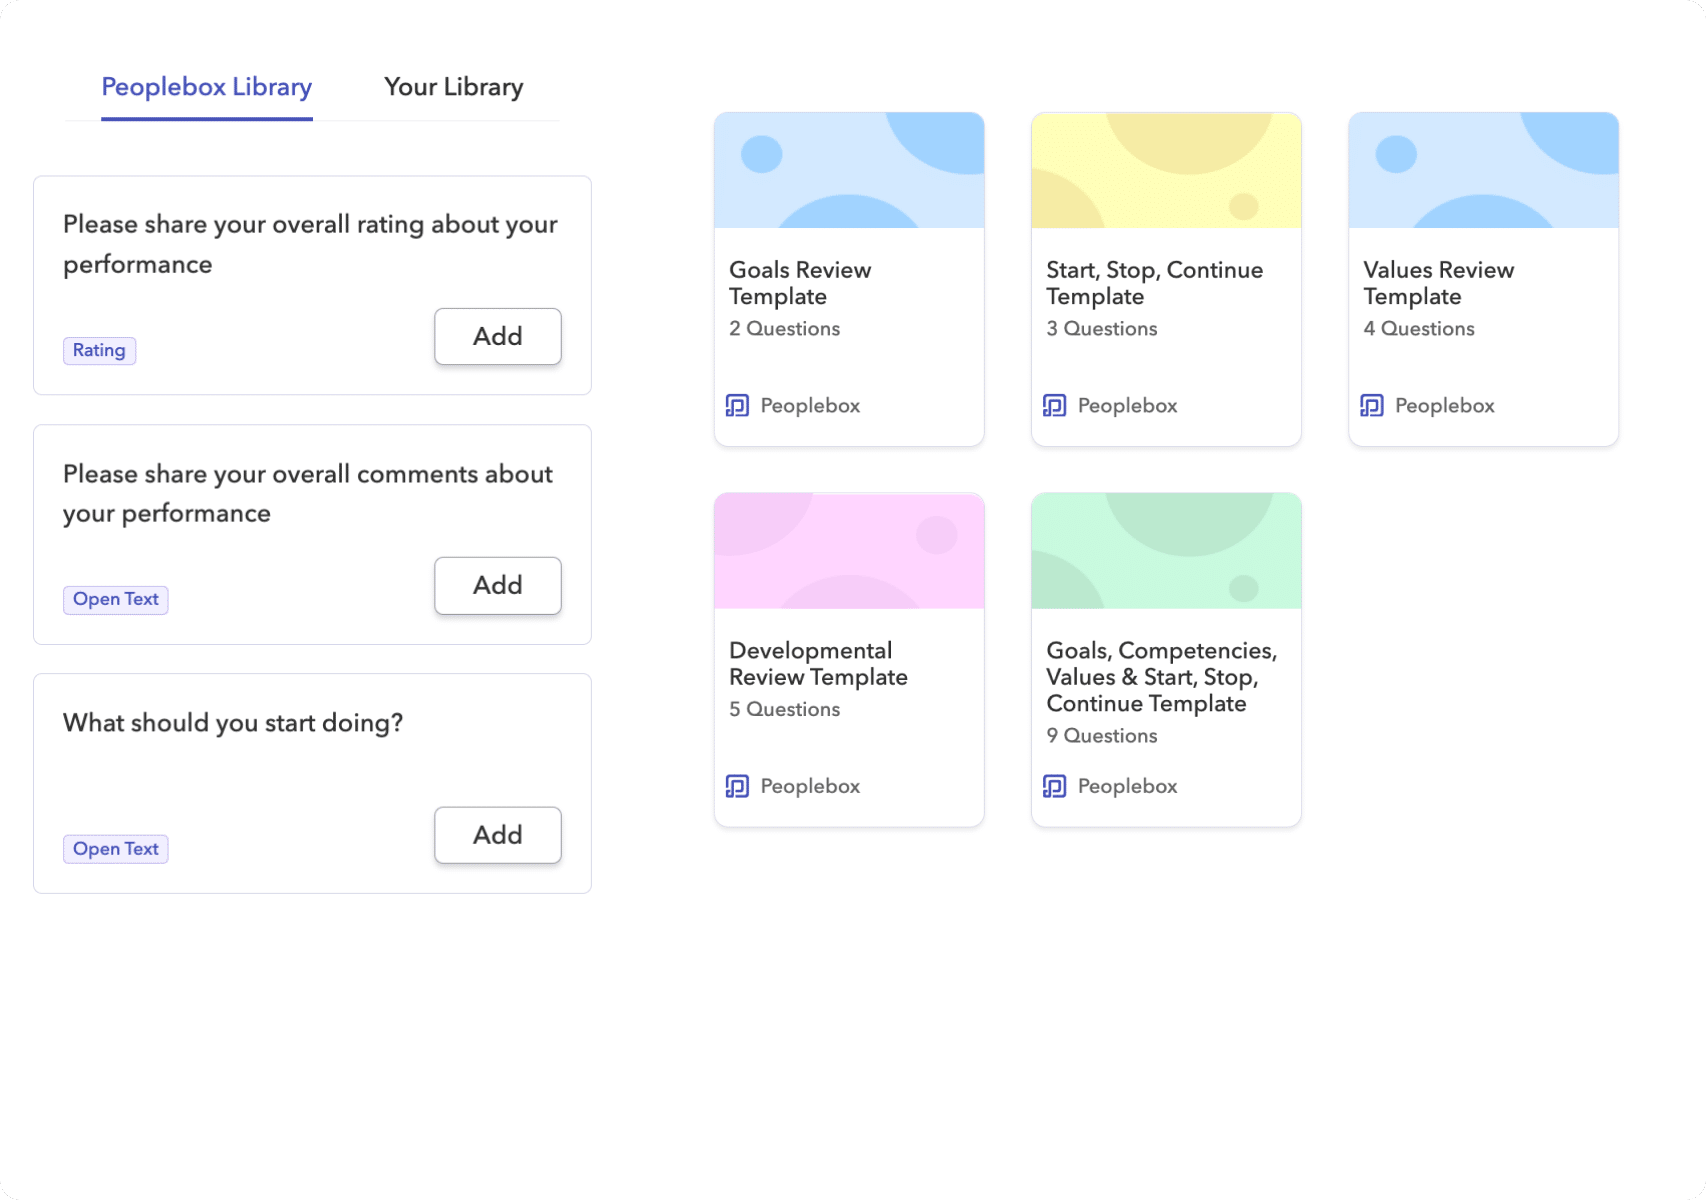Screen dimensions: 1706x1200
Task: Select the 'Start, Stop, Continue Template' title
Action: coord(1155,283)
